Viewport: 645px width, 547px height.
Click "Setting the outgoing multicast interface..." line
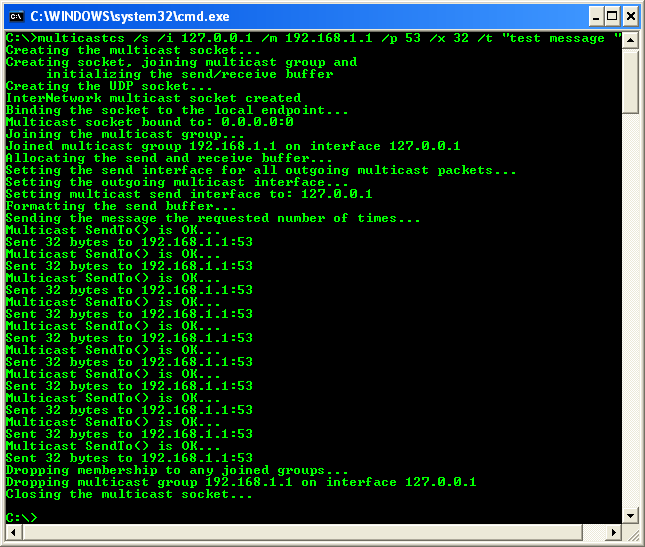(x=177, y=182)
